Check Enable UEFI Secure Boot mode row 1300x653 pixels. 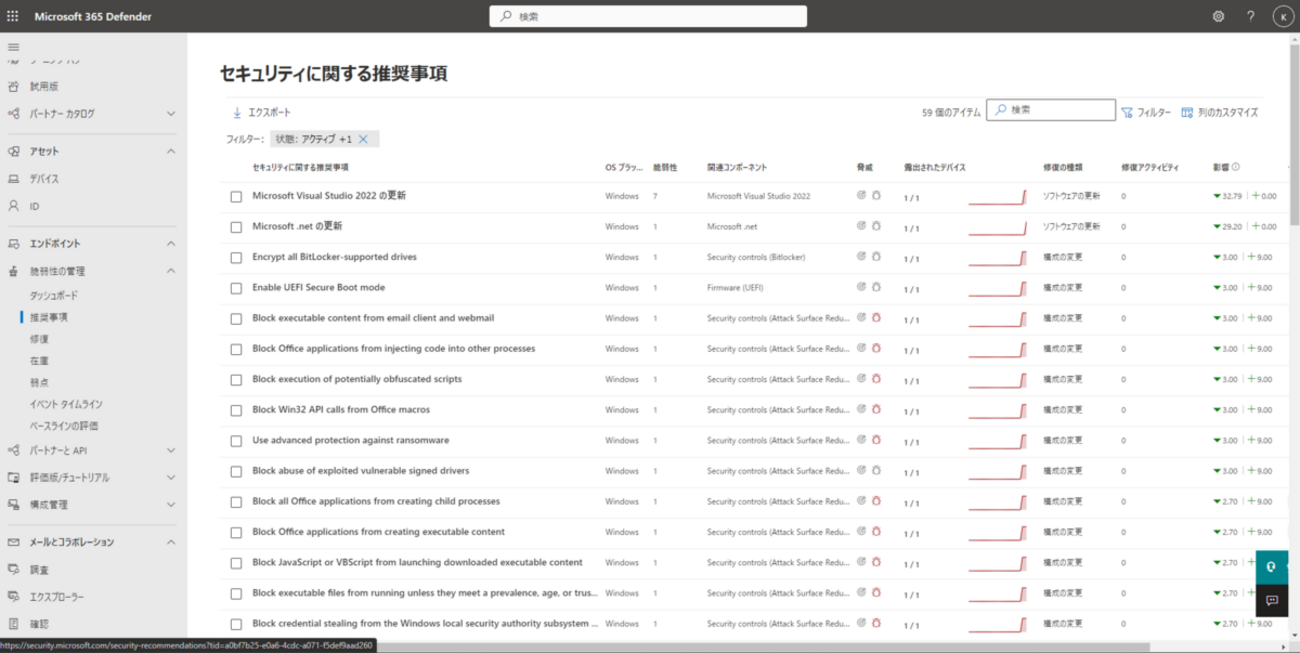point(236,288)
